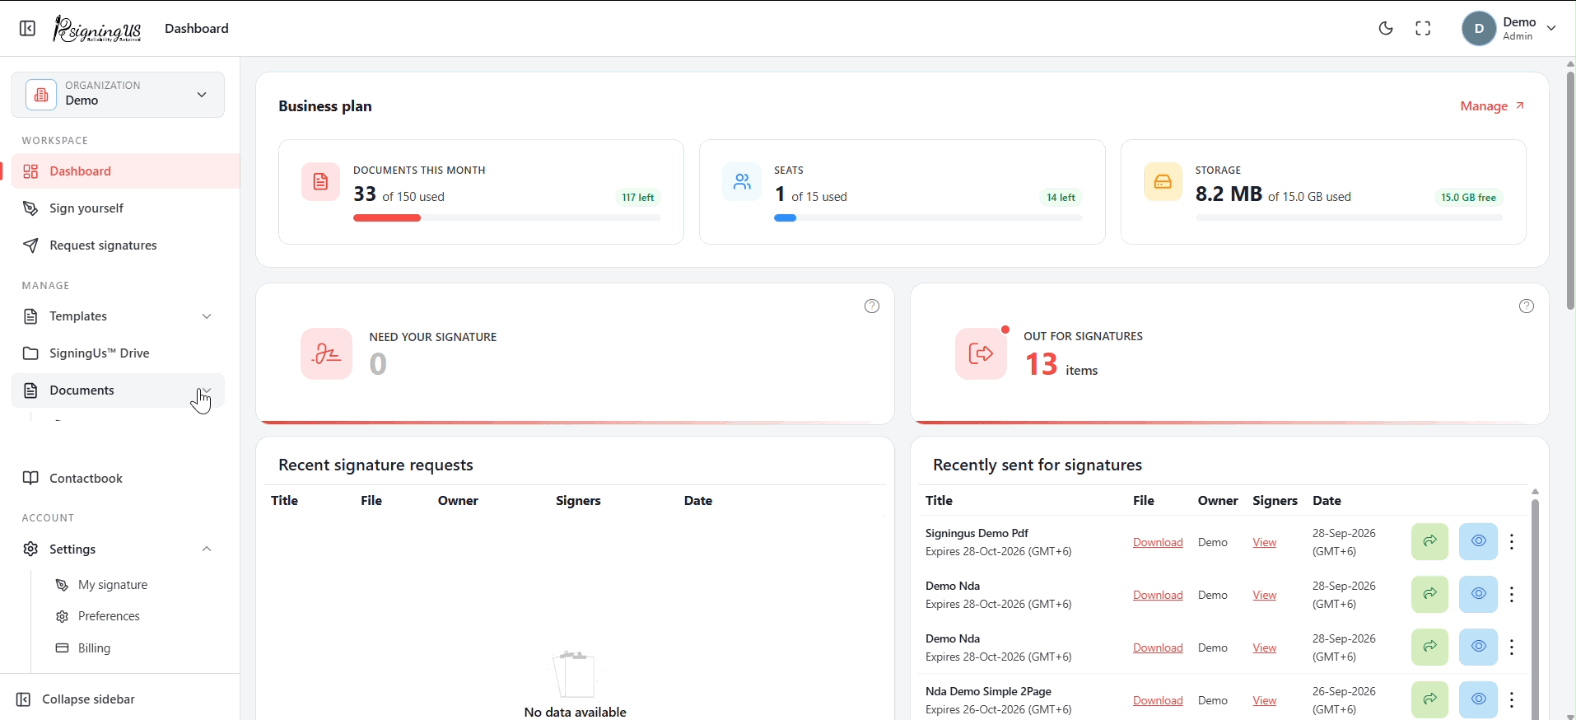Expand the Documents submenu
This screenshot has height=720, width=1576.
118,390
